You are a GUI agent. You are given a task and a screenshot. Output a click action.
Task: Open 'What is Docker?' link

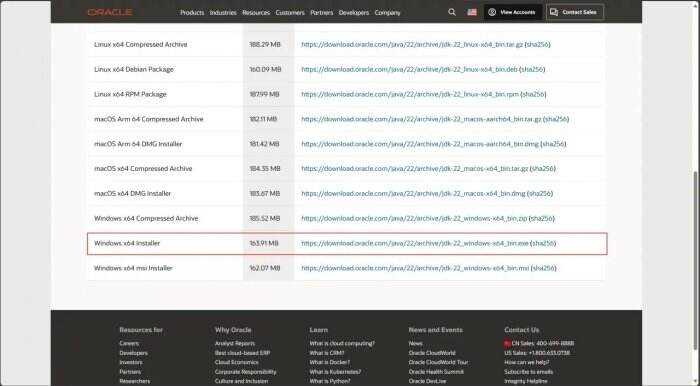coord(329,362)
